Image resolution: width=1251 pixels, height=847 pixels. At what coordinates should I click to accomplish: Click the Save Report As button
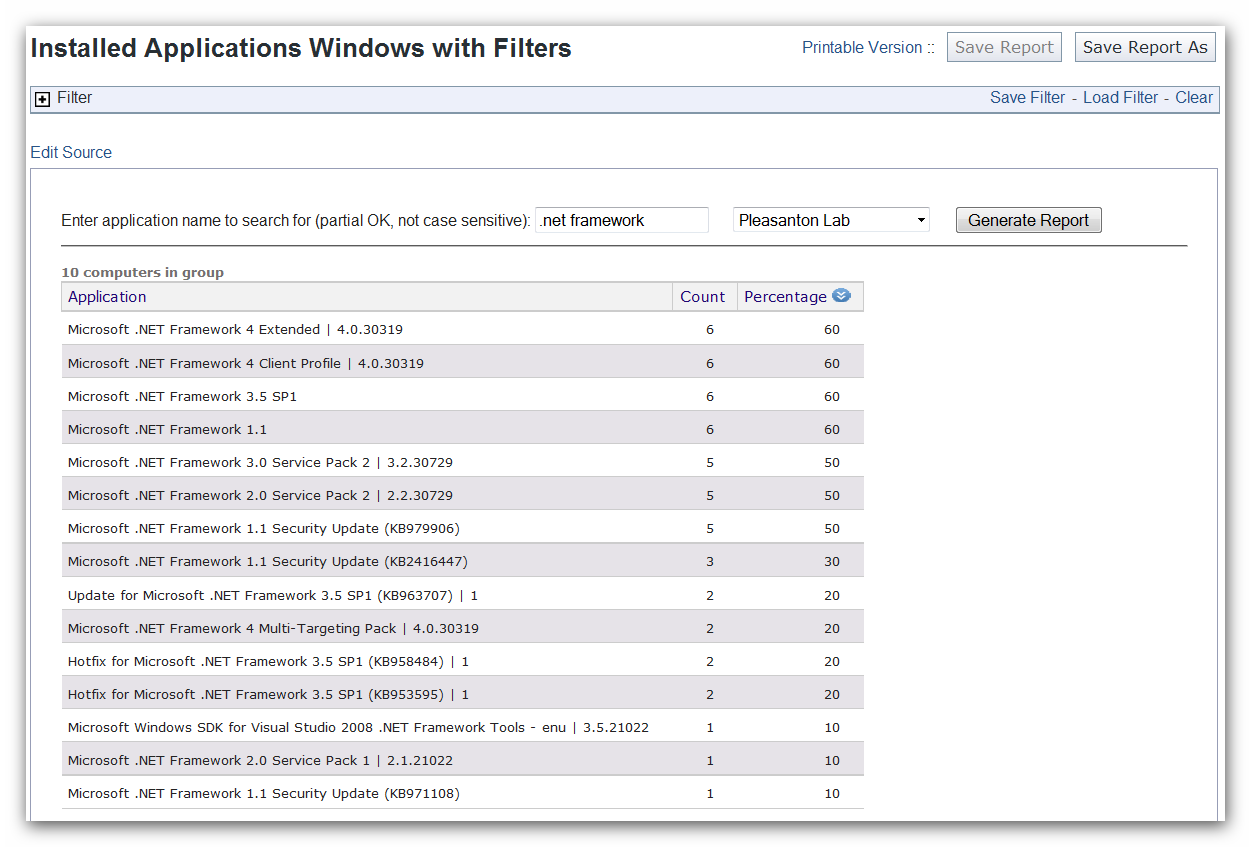1144,46
